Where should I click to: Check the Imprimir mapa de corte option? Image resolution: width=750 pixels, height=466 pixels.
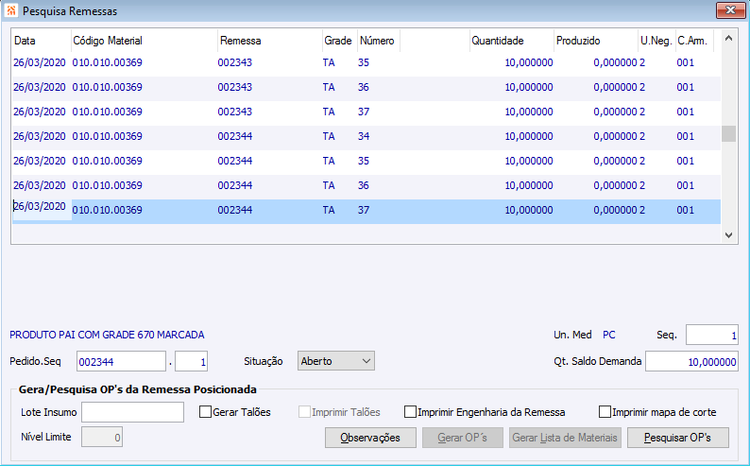click(605, 412)
